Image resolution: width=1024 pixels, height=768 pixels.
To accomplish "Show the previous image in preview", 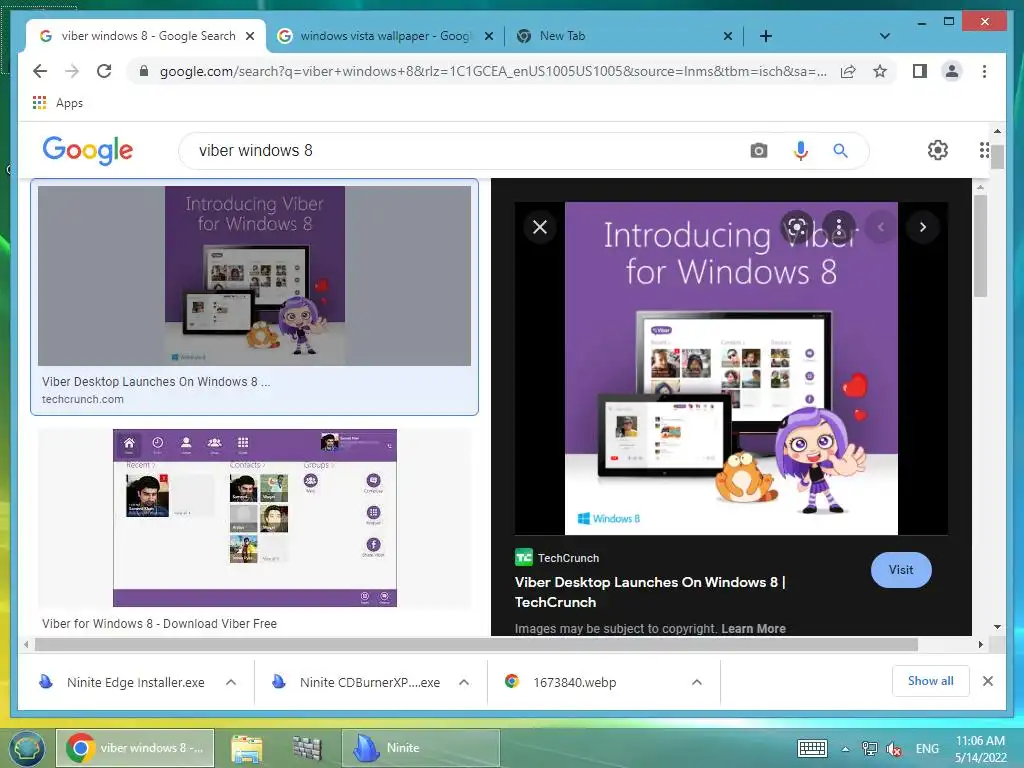I will (881, 227).
